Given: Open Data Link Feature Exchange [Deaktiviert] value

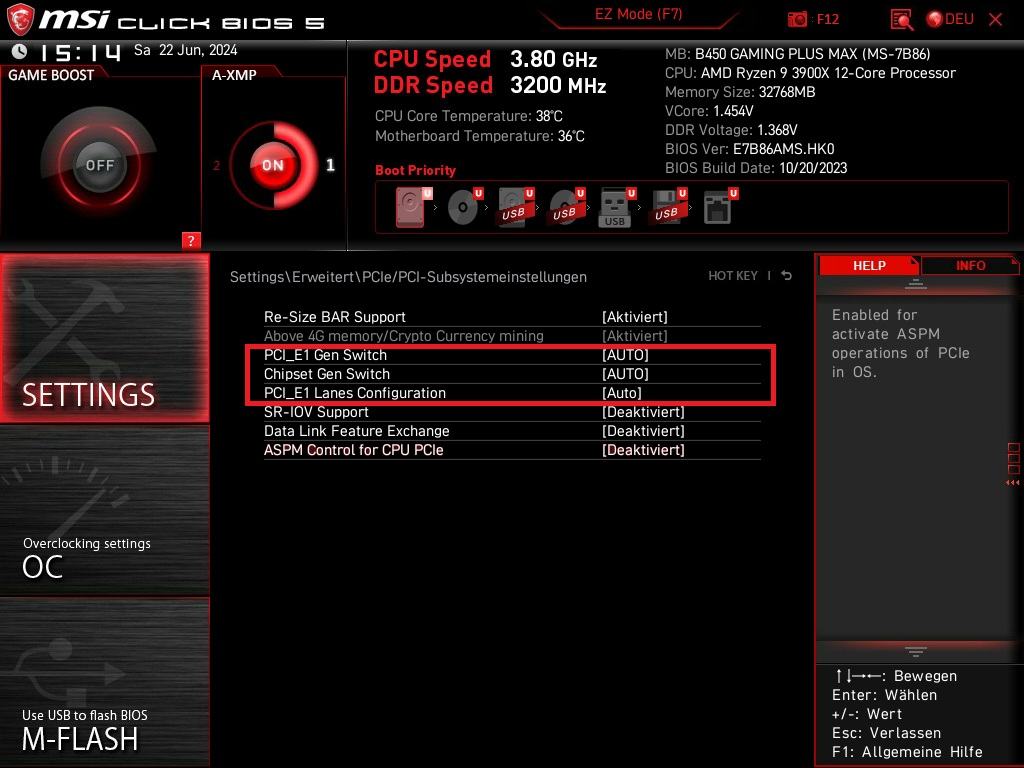Looking at the screenshot, I should click(643, 431).
